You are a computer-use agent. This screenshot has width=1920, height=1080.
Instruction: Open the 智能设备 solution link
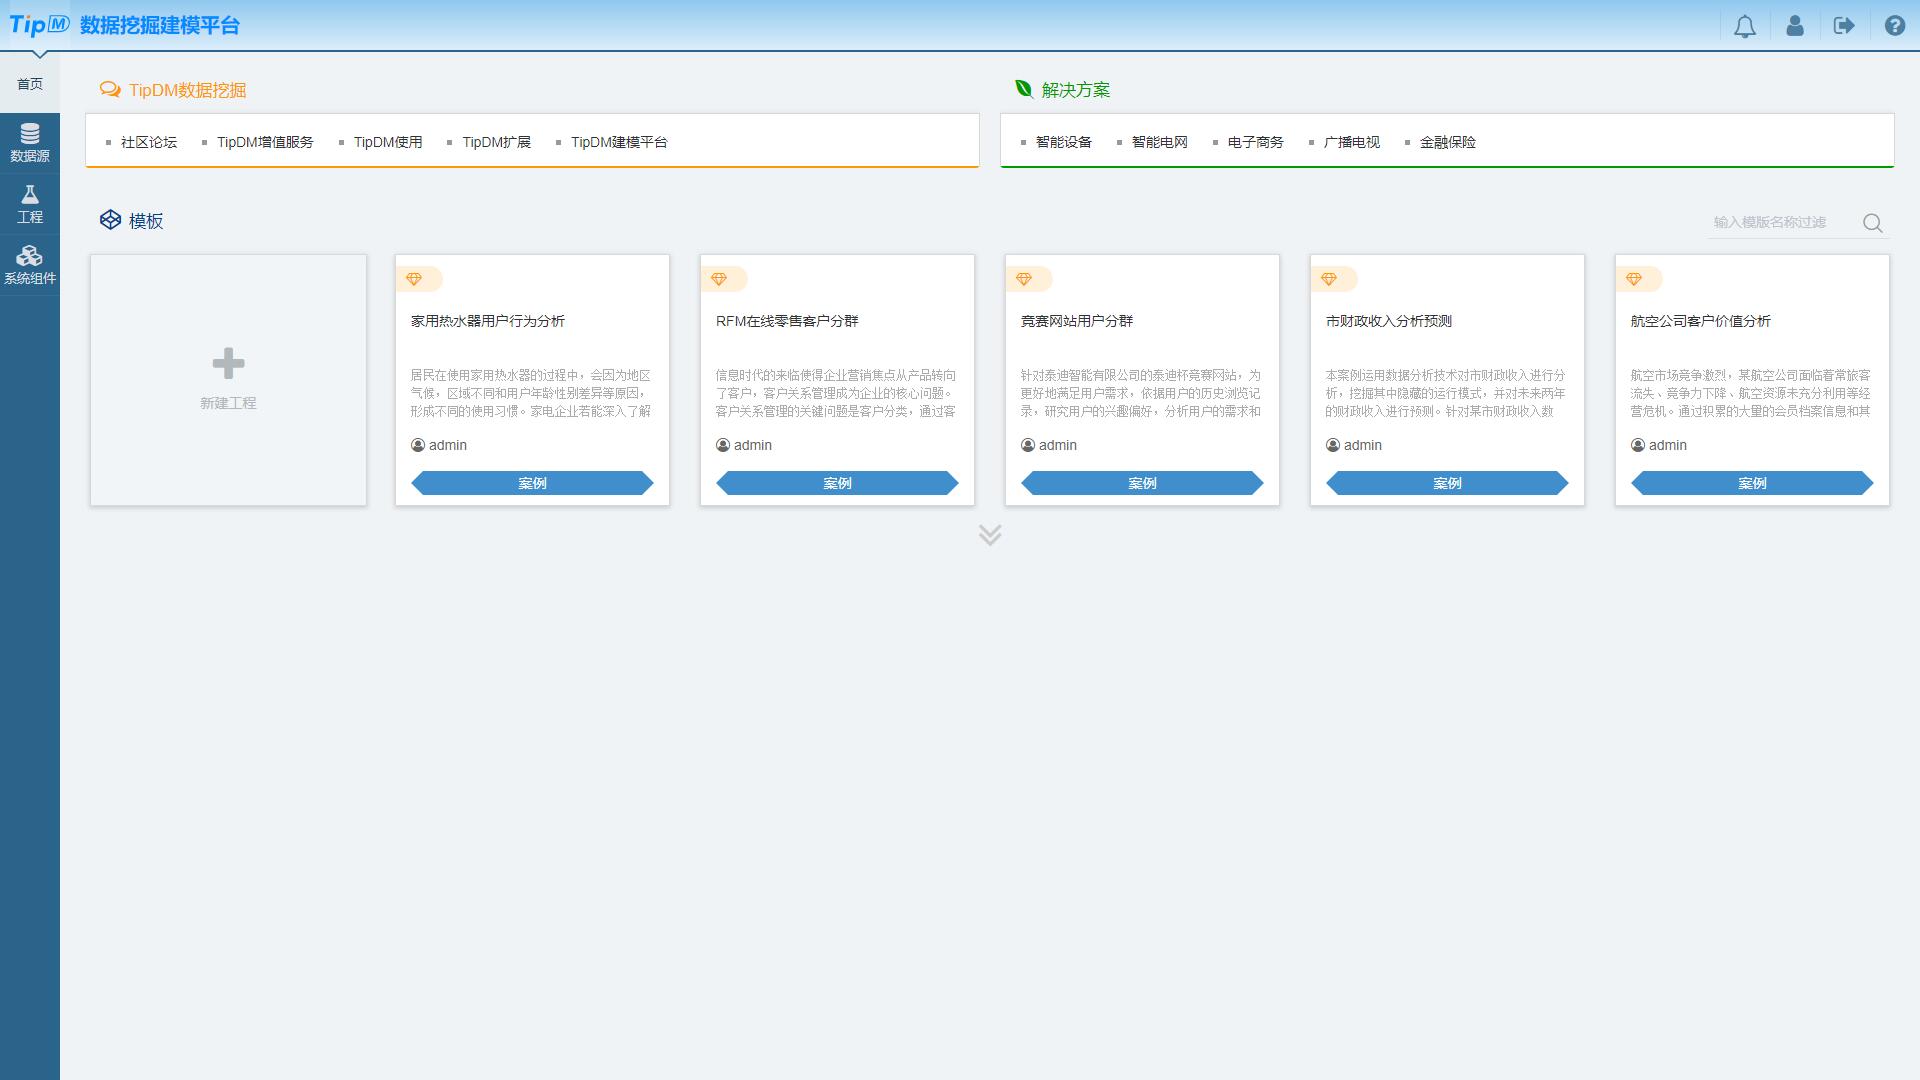click(x=1063, y=142)
